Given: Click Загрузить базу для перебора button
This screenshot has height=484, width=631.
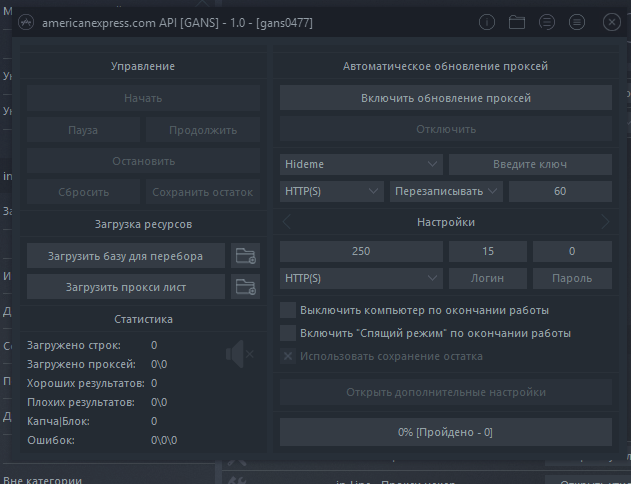Looking at the screenshot, I should tap(126, 255).
